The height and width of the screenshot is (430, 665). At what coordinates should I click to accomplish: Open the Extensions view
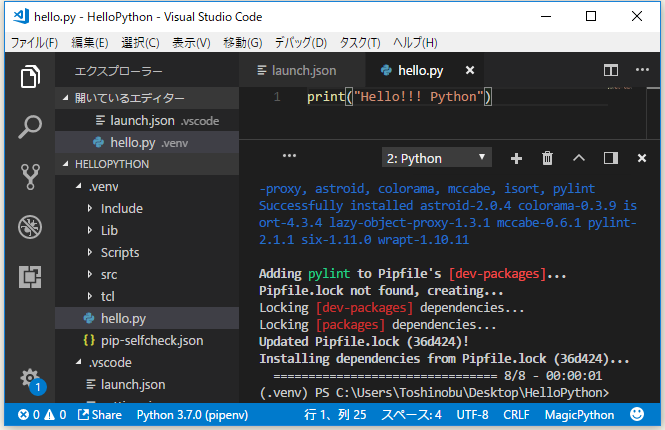30,277
